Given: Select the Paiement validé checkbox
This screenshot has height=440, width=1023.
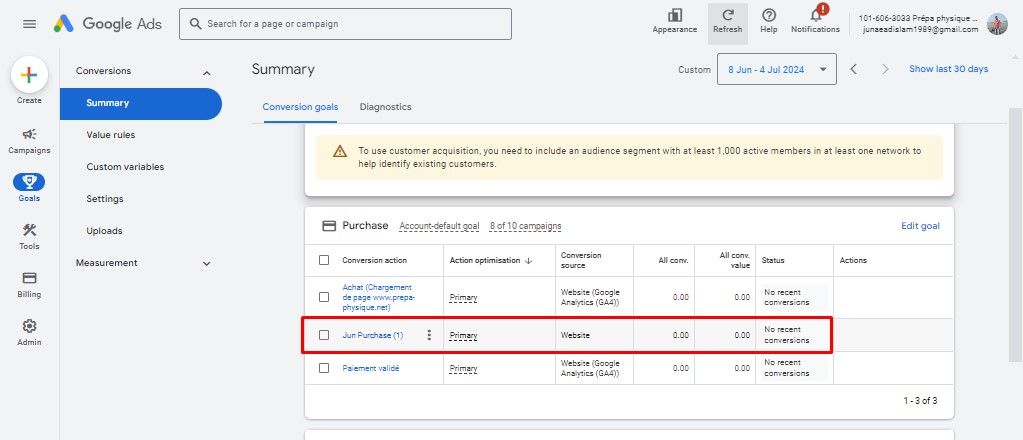Looking at the screenshot, I should 323,368.
